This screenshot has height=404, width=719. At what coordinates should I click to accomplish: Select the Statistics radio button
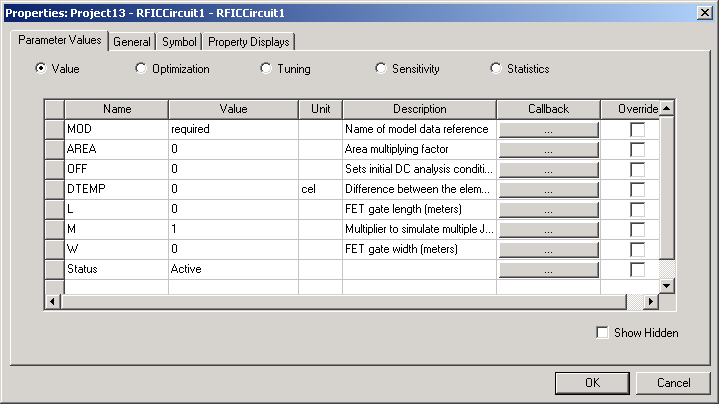[496, 69]
